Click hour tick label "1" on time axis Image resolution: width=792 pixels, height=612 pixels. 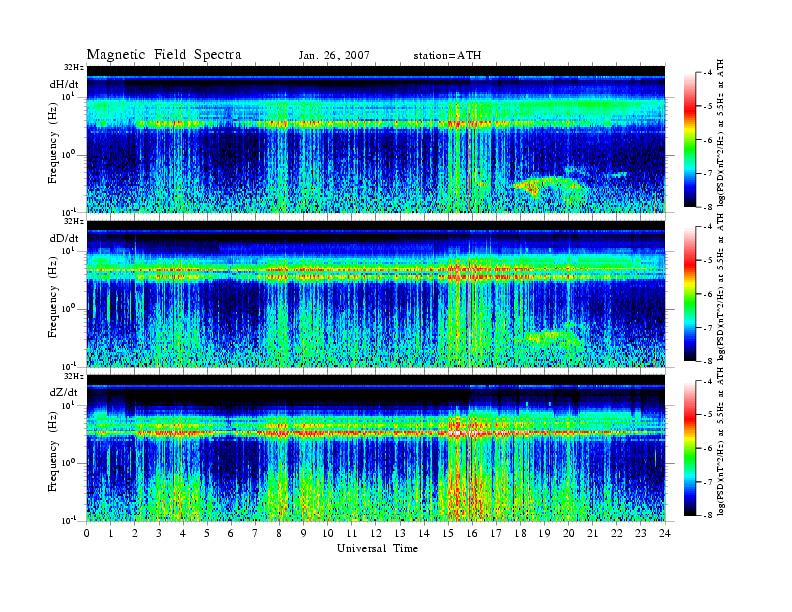(111, 533)
